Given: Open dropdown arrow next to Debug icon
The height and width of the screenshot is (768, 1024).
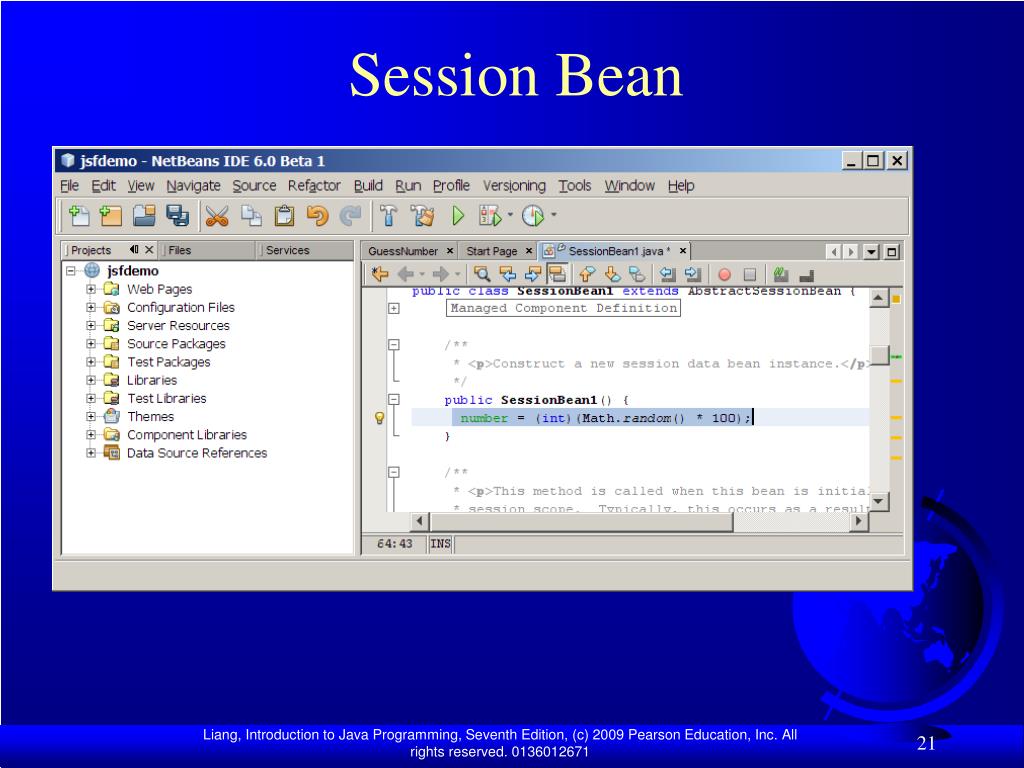Looking at the screenshot, I should [x=510, y=214].
